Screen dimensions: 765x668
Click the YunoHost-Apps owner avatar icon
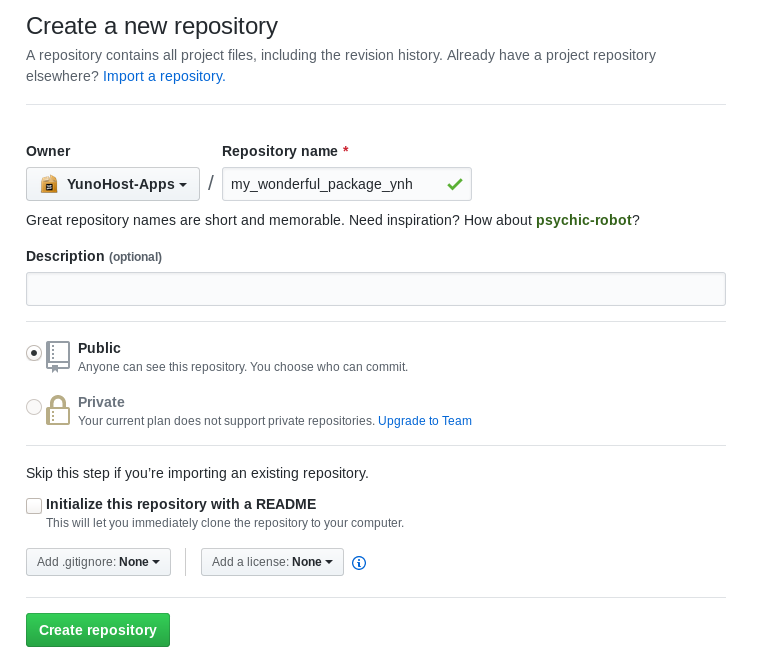click(49, 184)
